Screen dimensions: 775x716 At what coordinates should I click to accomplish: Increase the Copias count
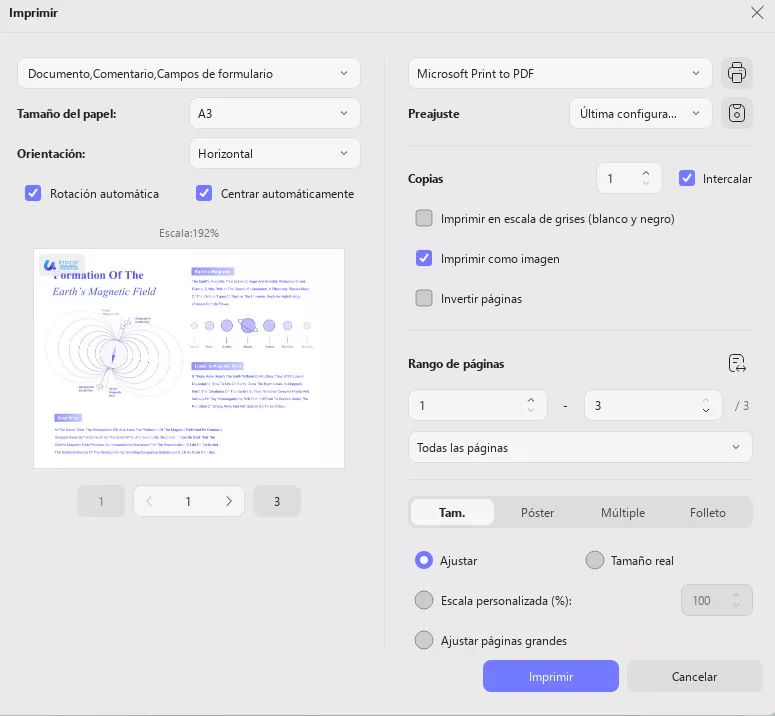coord(646,172)
